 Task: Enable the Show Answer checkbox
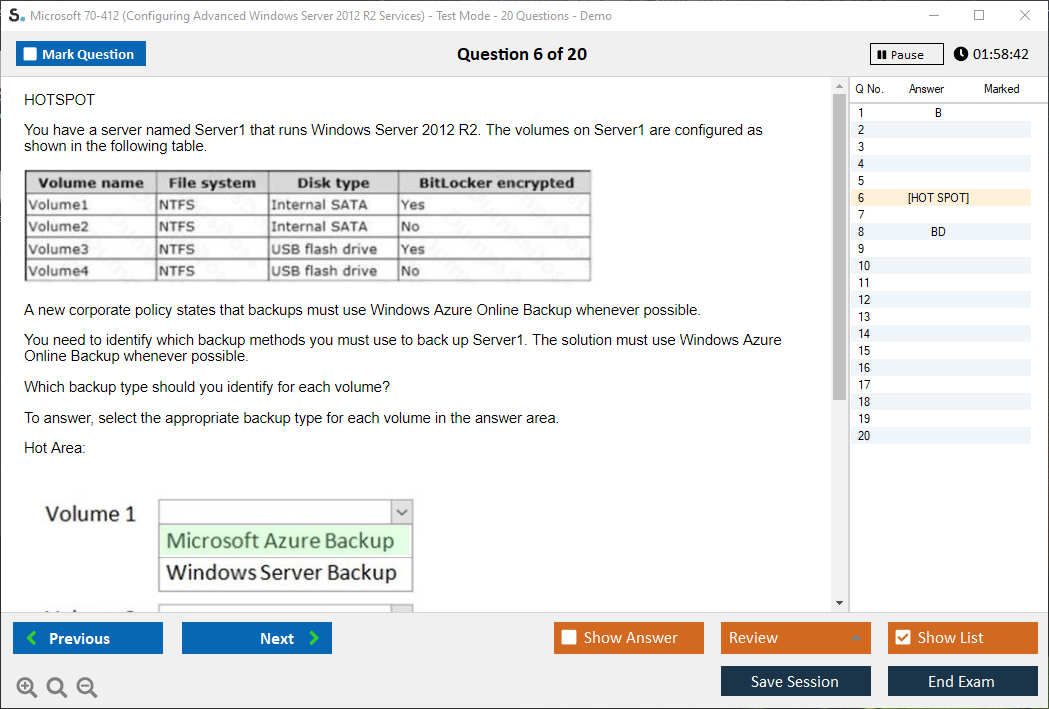(x=569, y=638)
